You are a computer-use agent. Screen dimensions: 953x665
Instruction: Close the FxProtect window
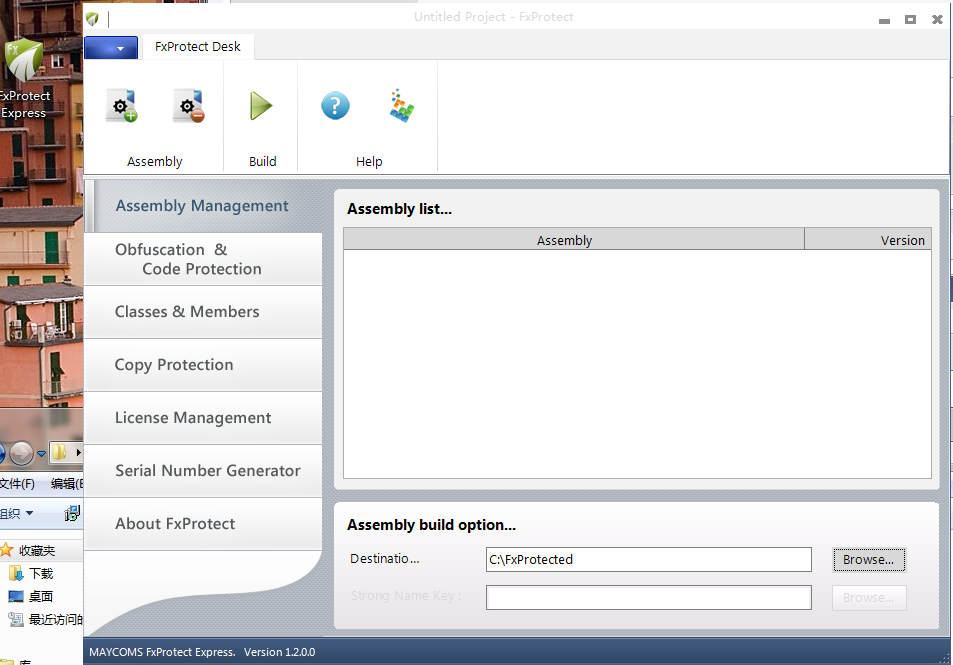[937, 19]
